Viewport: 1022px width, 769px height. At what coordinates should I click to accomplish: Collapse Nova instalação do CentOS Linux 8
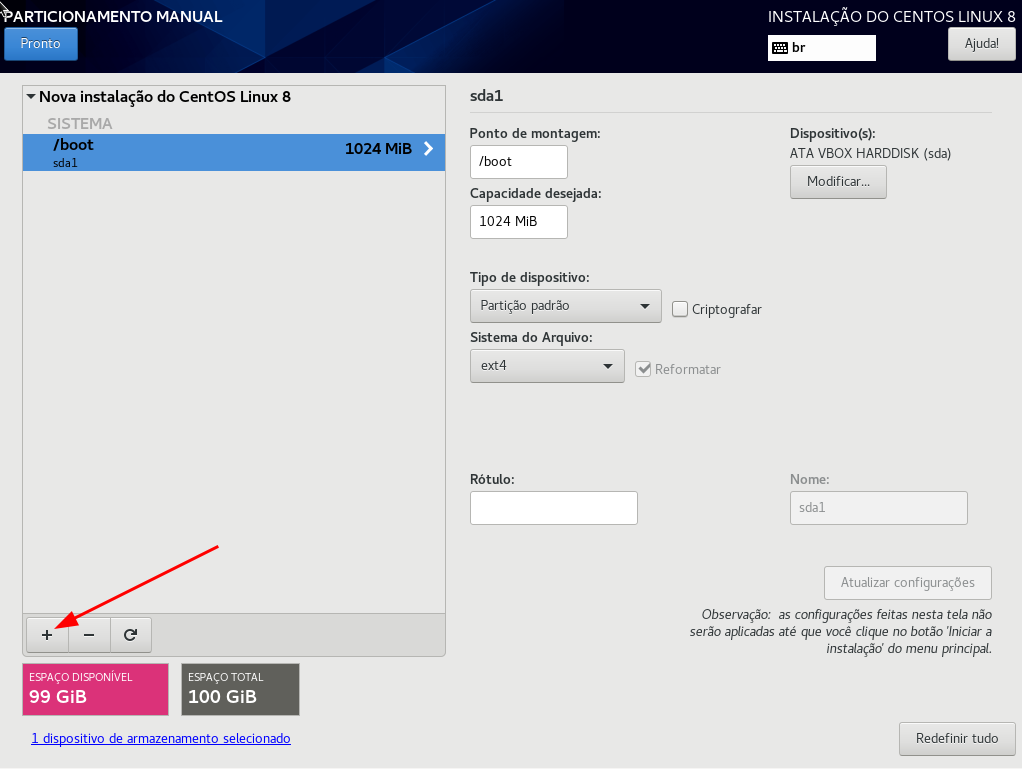[31, 96]
